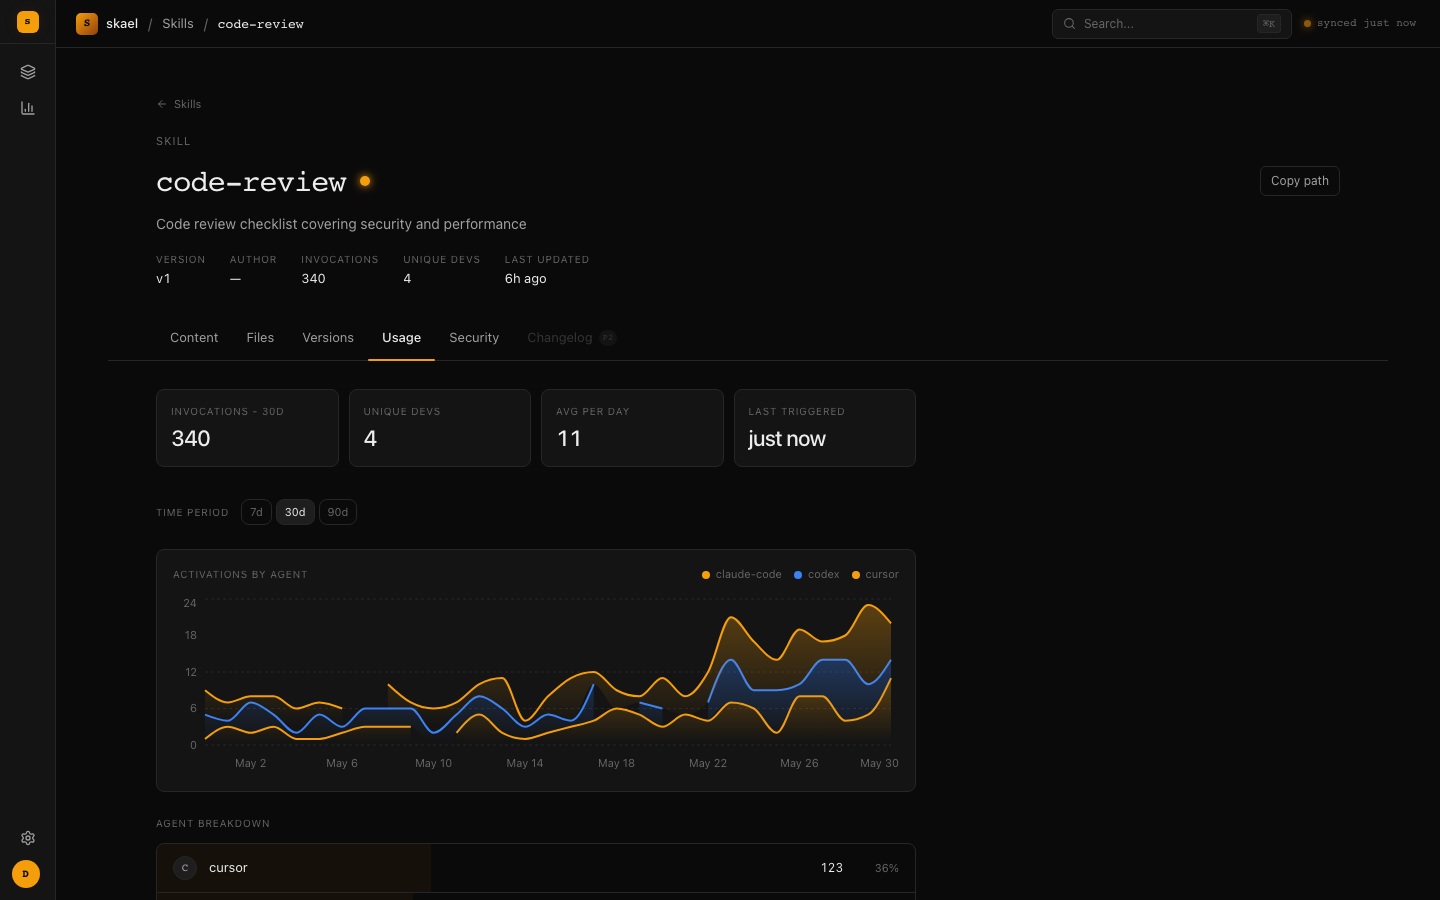Click the Activations By Agent heading
Viewport: 1440px width, 900px height.
240,575
